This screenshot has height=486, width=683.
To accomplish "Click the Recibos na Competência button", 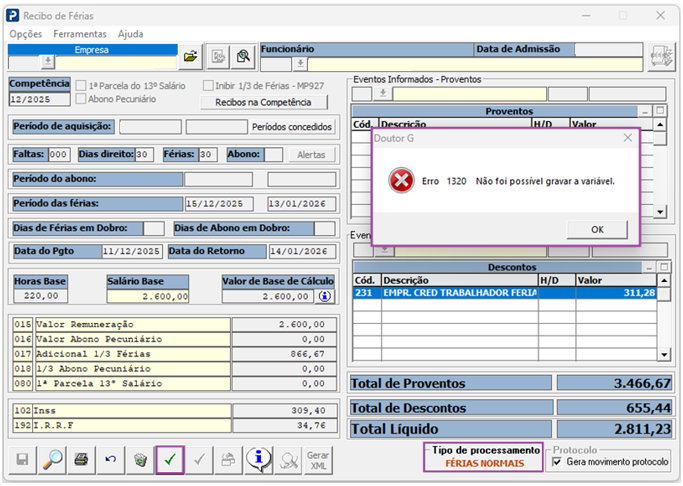I will pyautogui.click(x=264, y=102).
